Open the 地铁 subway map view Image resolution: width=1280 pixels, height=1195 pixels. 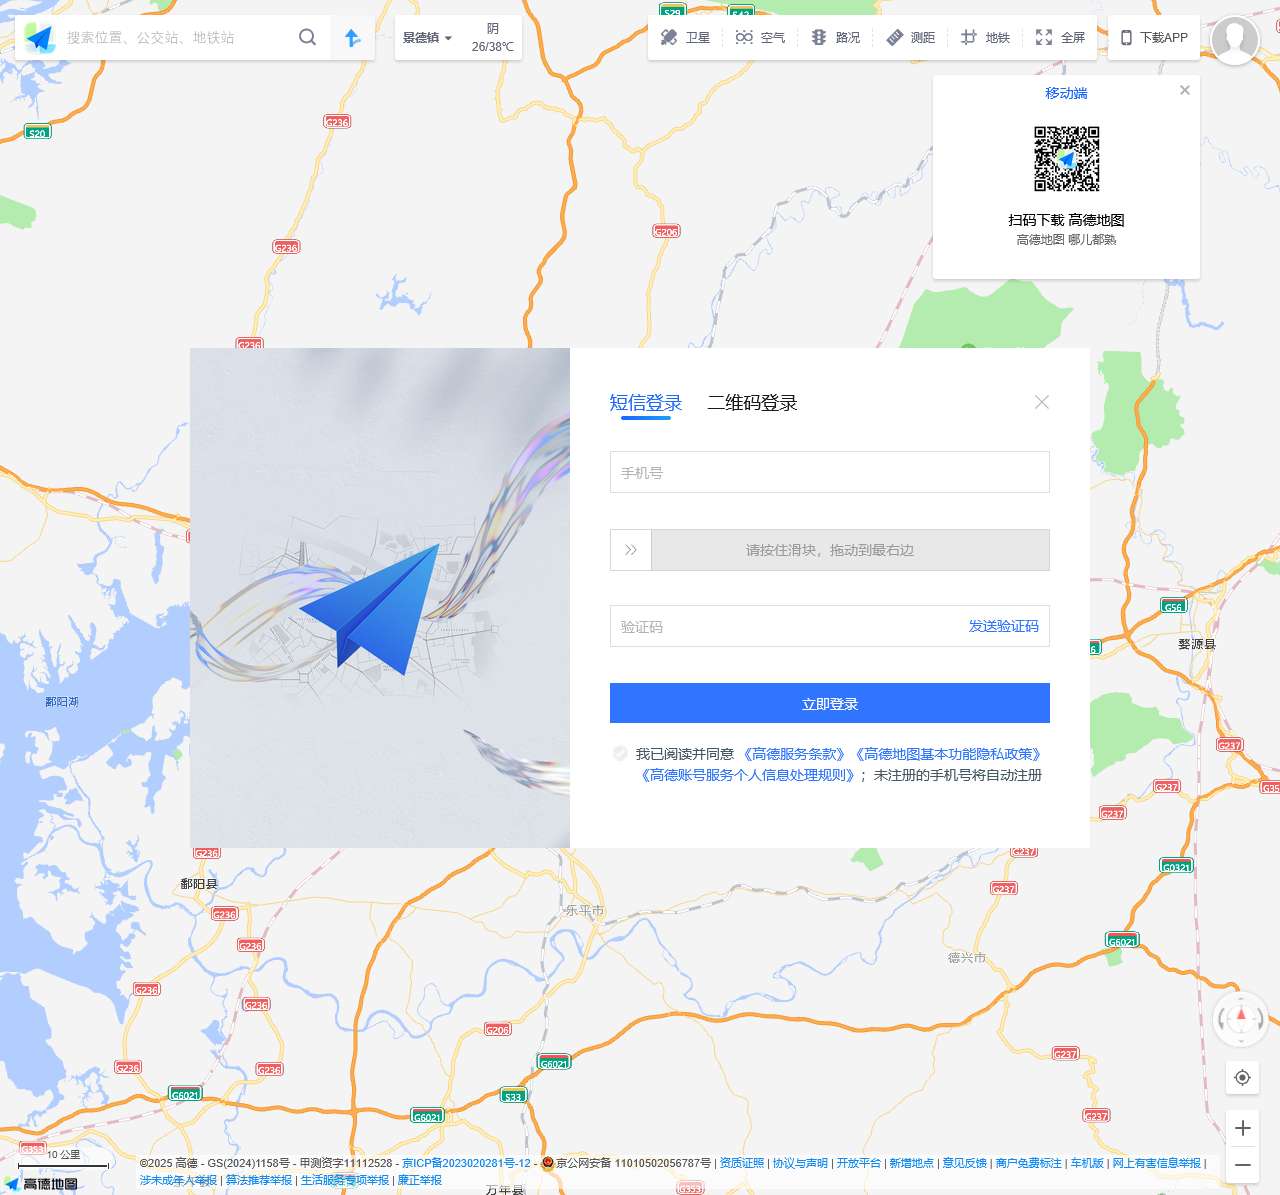pos(985,37)
